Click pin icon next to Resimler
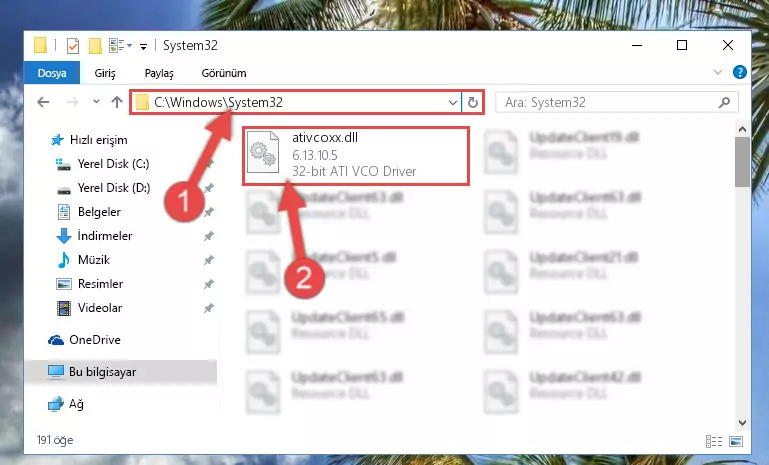The height and width of the screenshot is (465, 769). (208, 284)
